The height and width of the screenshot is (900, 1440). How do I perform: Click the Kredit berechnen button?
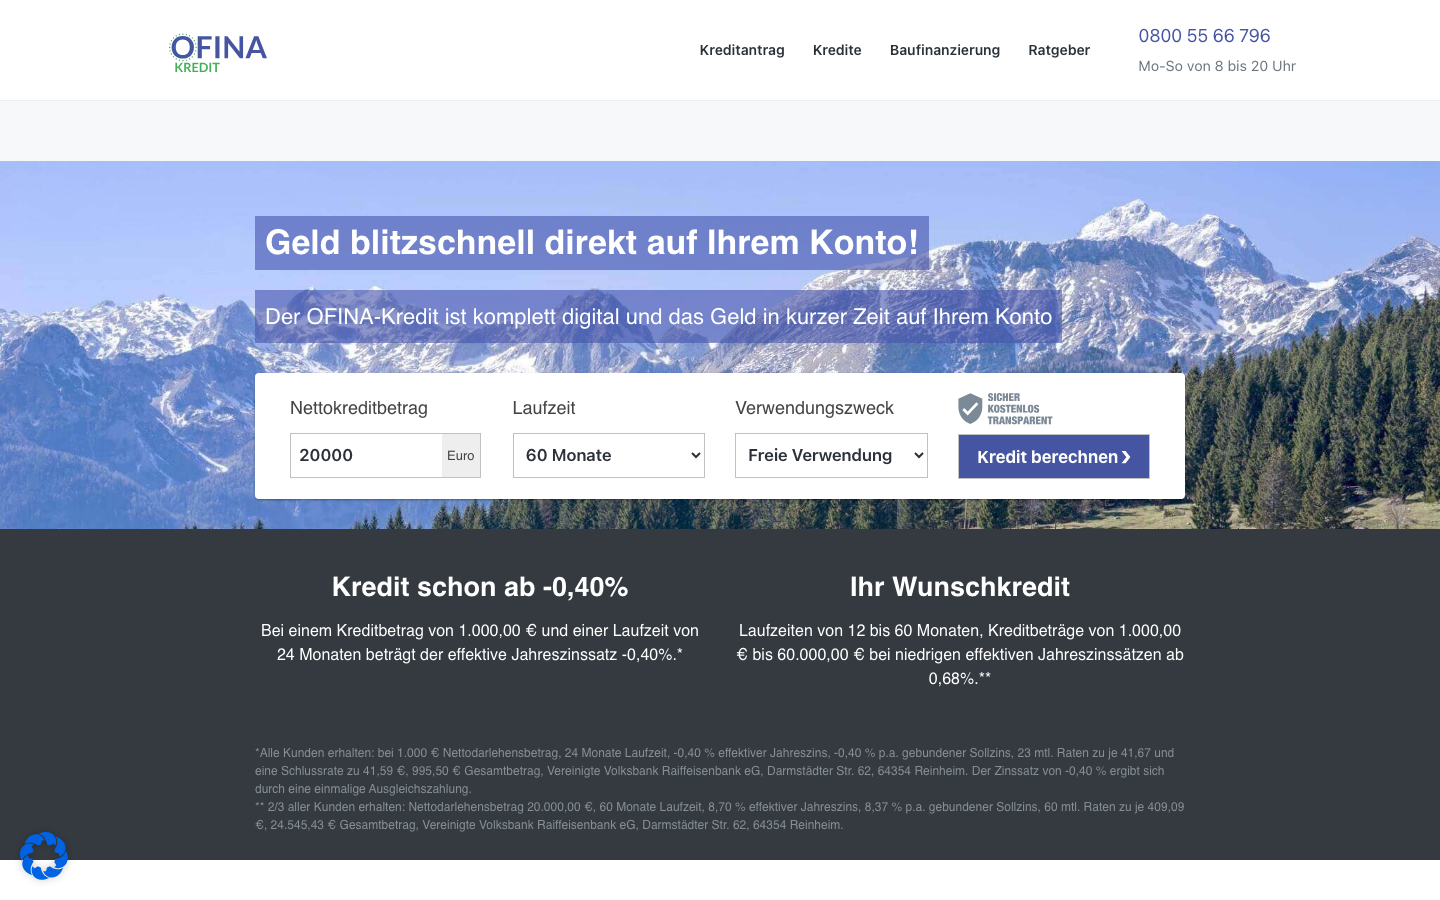click(x=1054, y=456)
